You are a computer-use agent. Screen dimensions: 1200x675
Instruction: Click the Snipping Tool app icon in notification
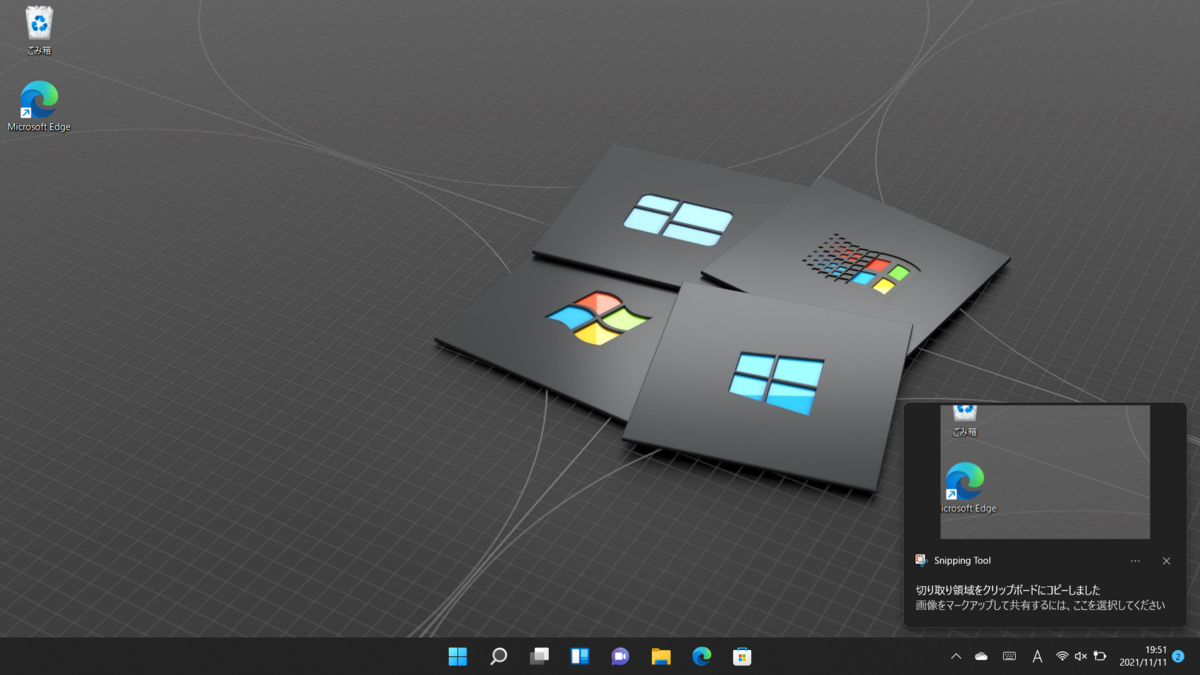[921, 560]
